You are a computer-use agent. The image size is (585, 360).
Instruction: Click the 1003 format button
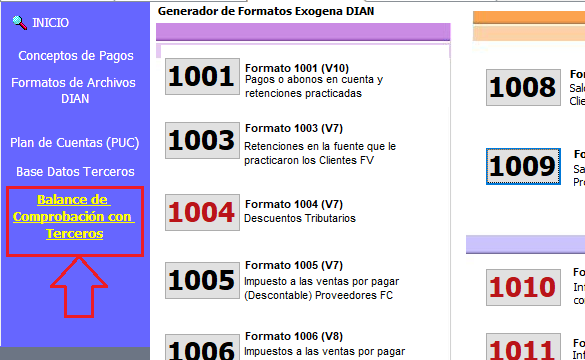click(x=202, y=140)
